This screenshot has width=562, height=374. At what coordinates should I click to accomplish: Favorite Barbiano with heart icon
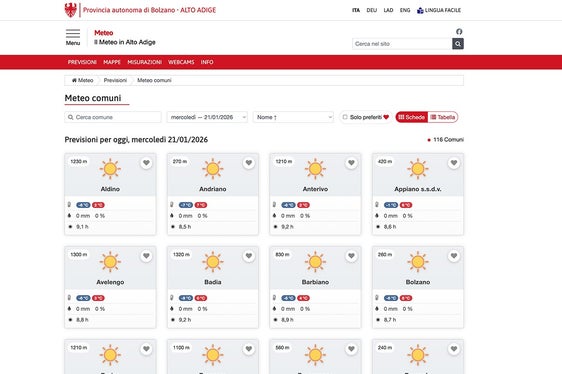click(351, 256)
